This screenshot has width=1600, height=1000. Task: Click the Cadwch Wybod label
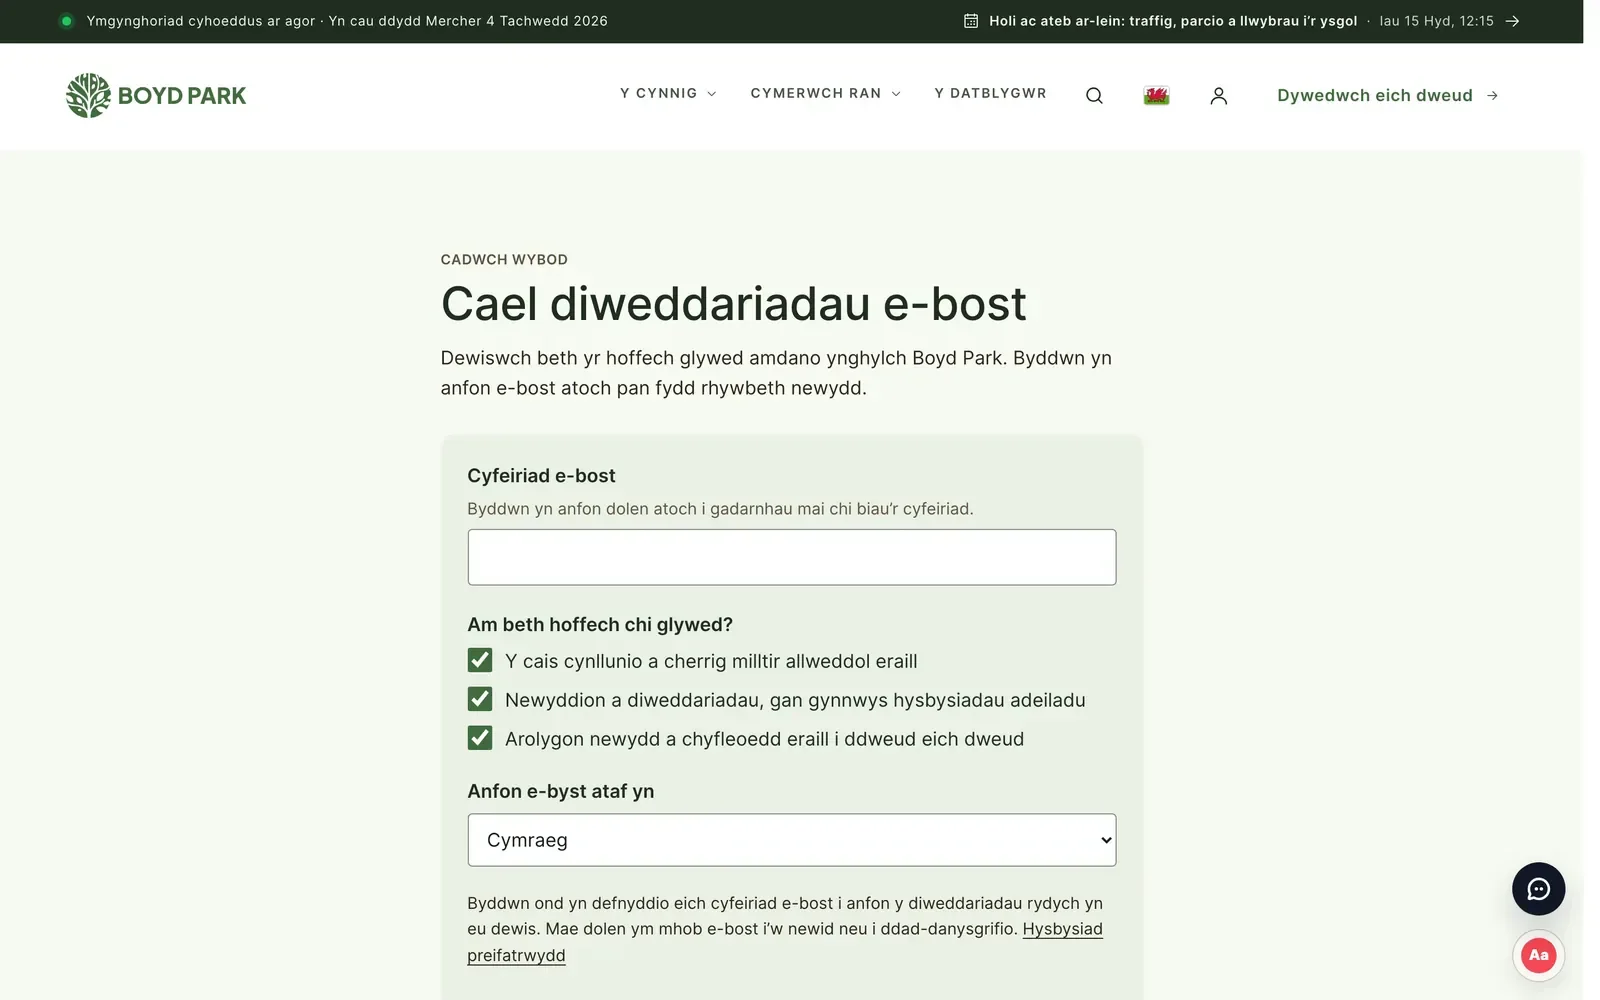[x=504, y=260]
